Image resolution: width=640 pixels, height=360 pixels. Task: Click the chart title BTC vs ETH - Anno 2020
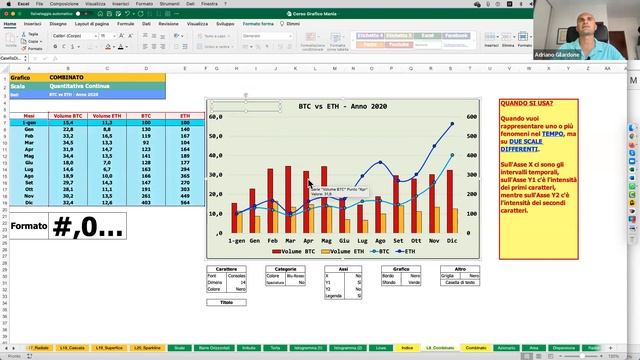click(342, 106)
